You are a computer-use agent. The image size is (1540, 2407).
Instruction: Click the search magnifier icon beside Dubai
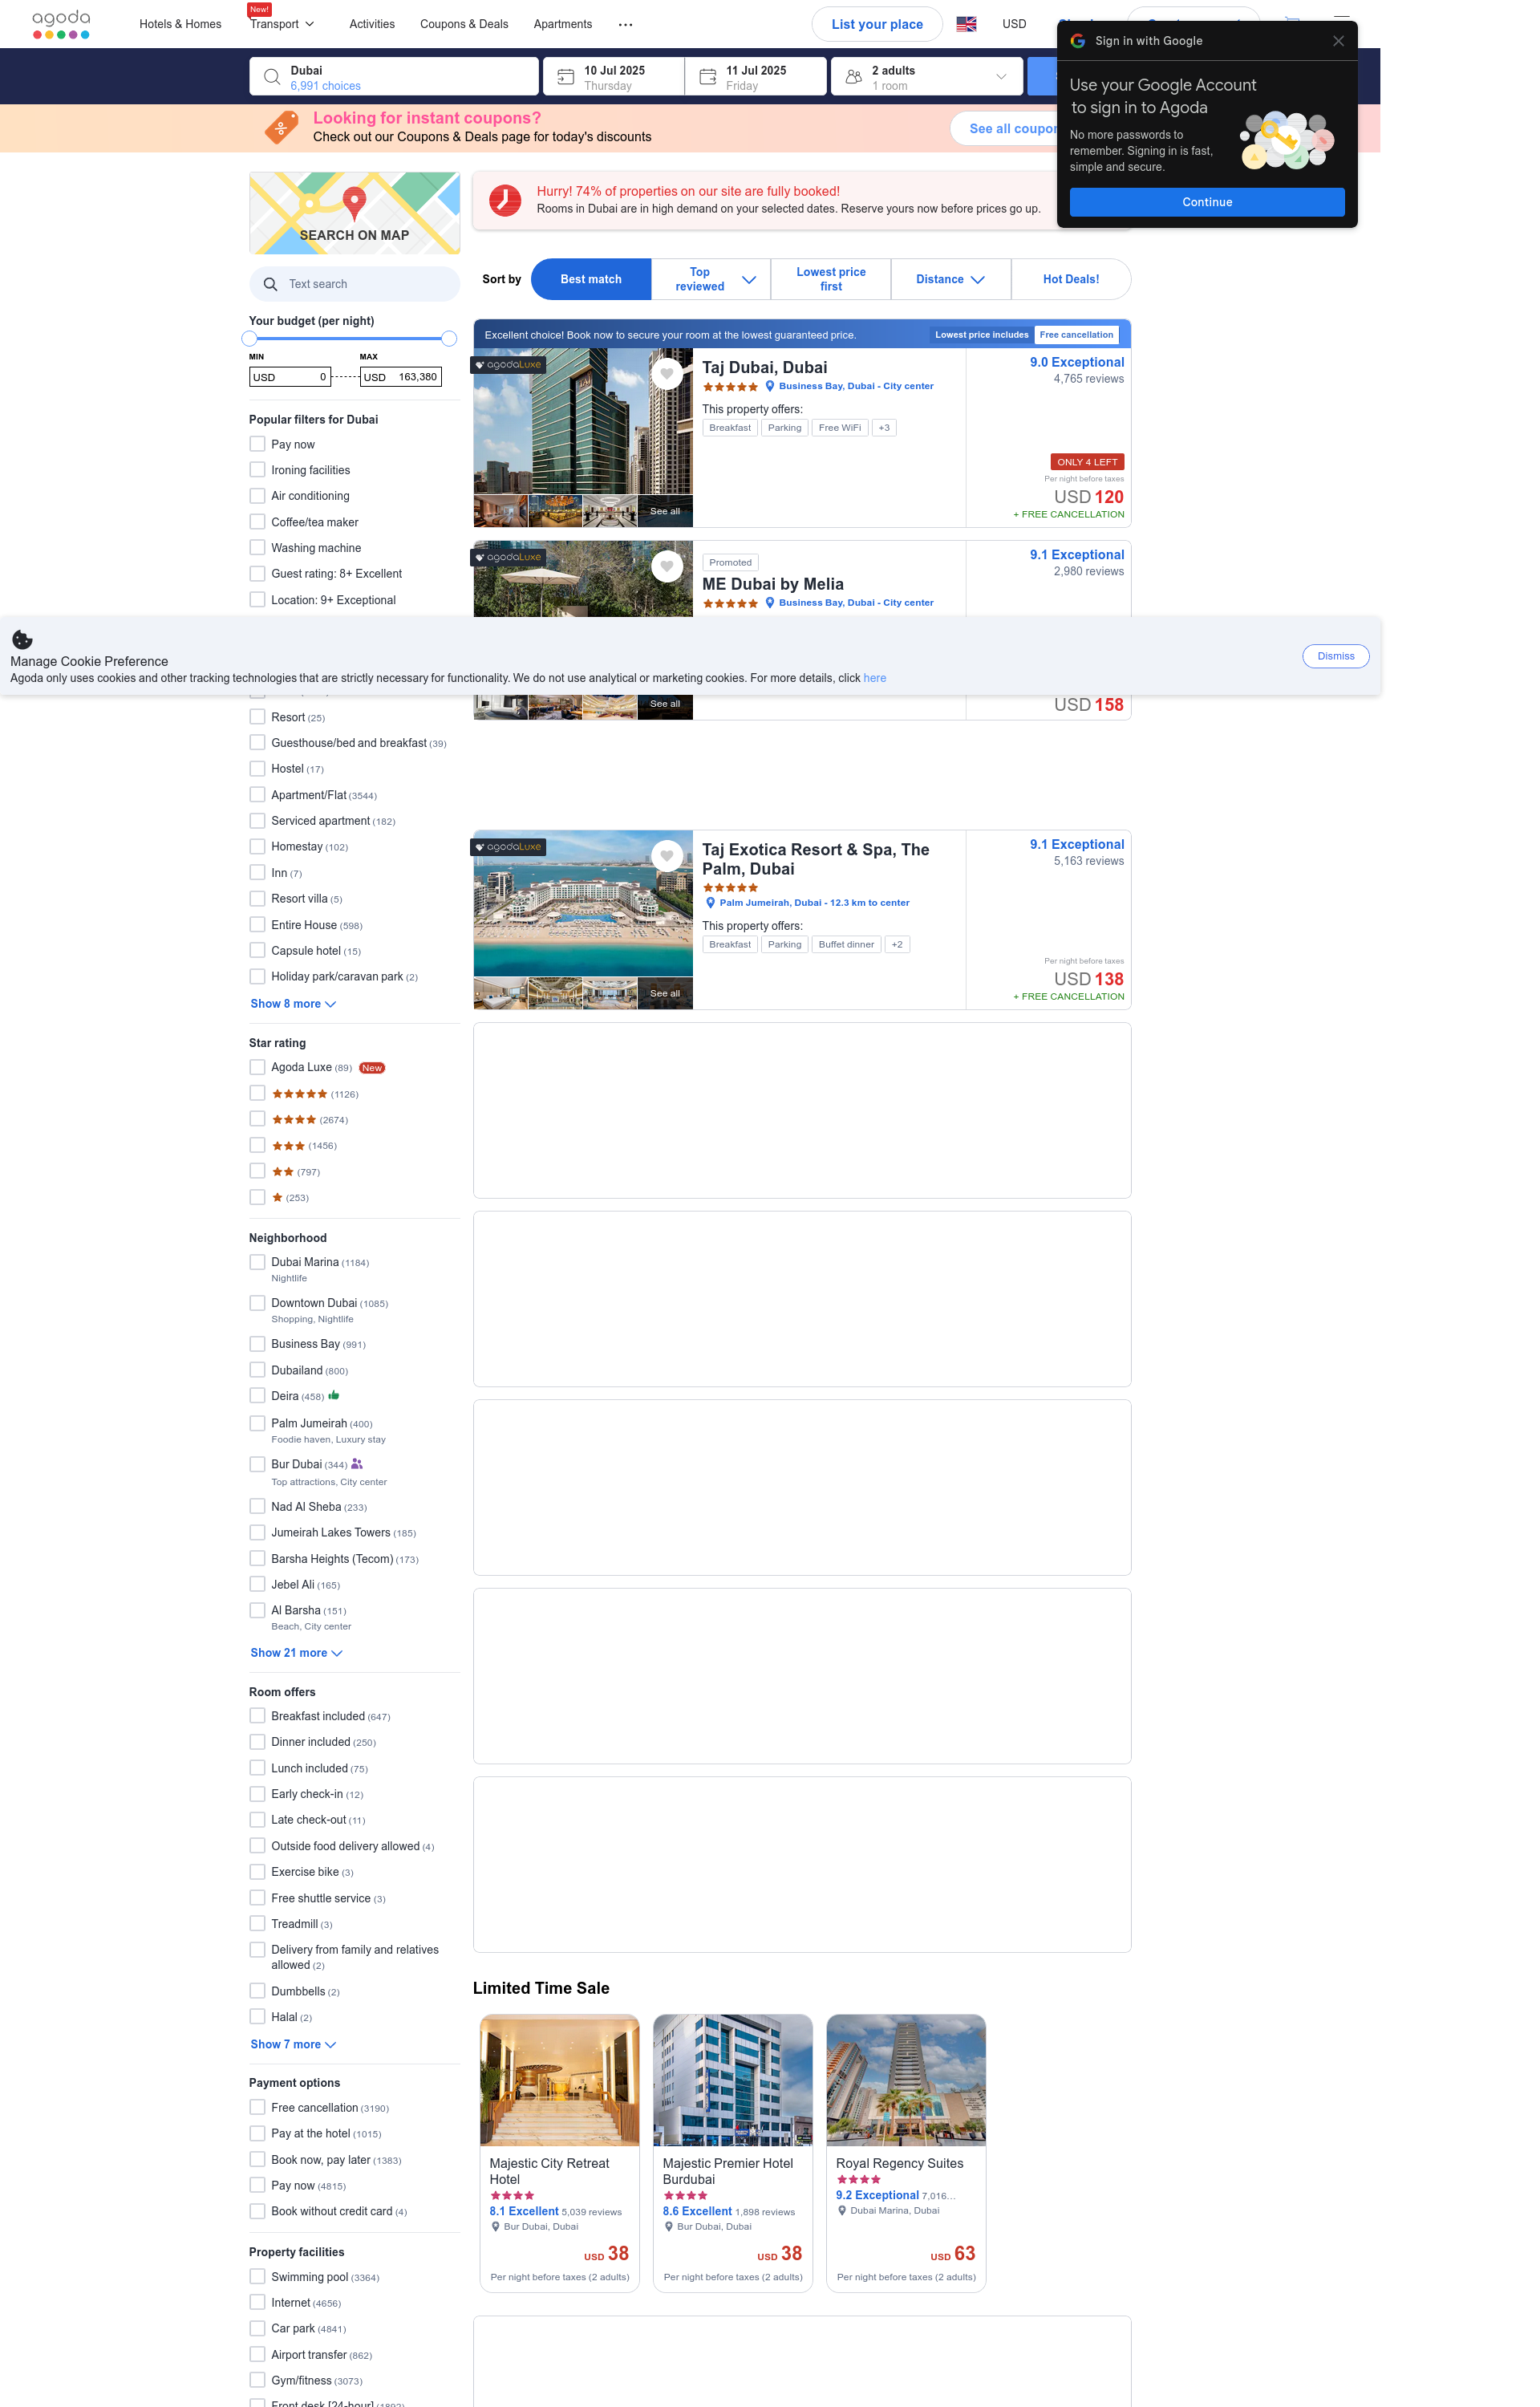271,77
